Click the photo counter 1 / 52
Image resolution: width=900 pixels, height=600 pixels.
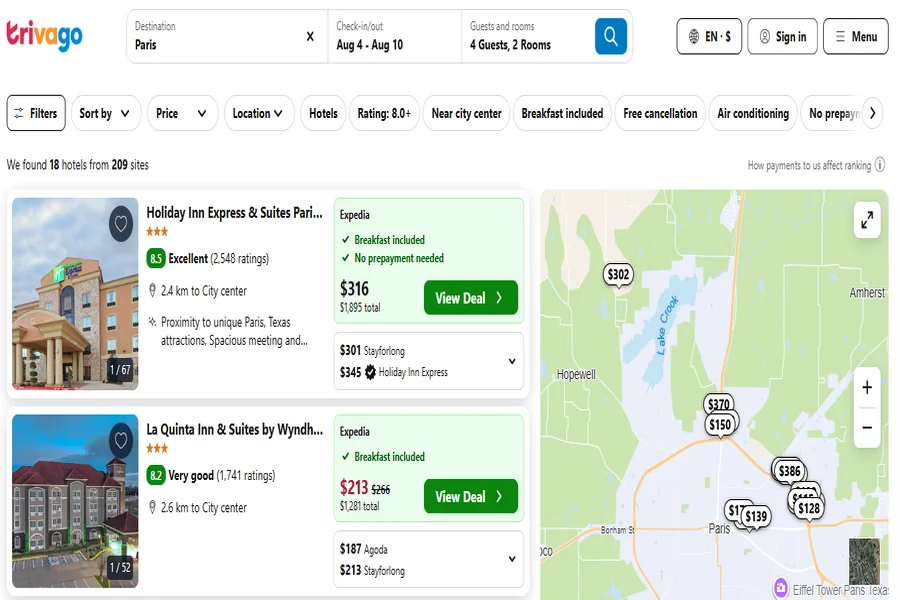click(x=121, y=568)
